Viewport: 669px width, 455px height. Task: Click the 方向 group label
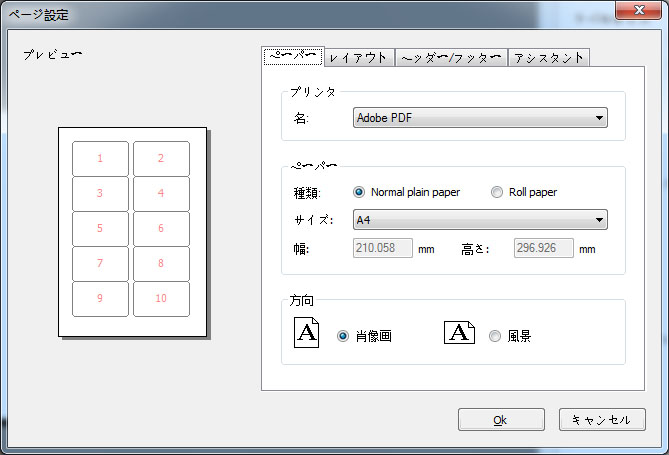tap(301, 300)
